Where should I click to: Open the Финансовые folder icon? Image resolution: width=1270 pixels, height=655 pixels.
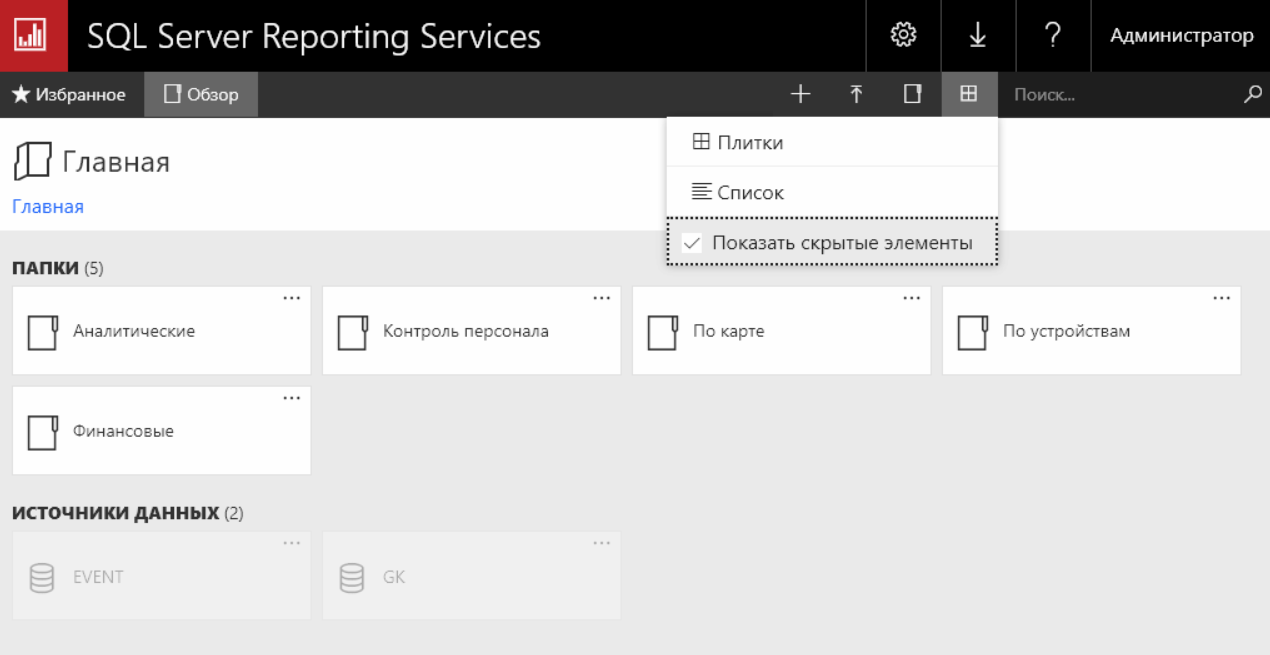[42, 433]
